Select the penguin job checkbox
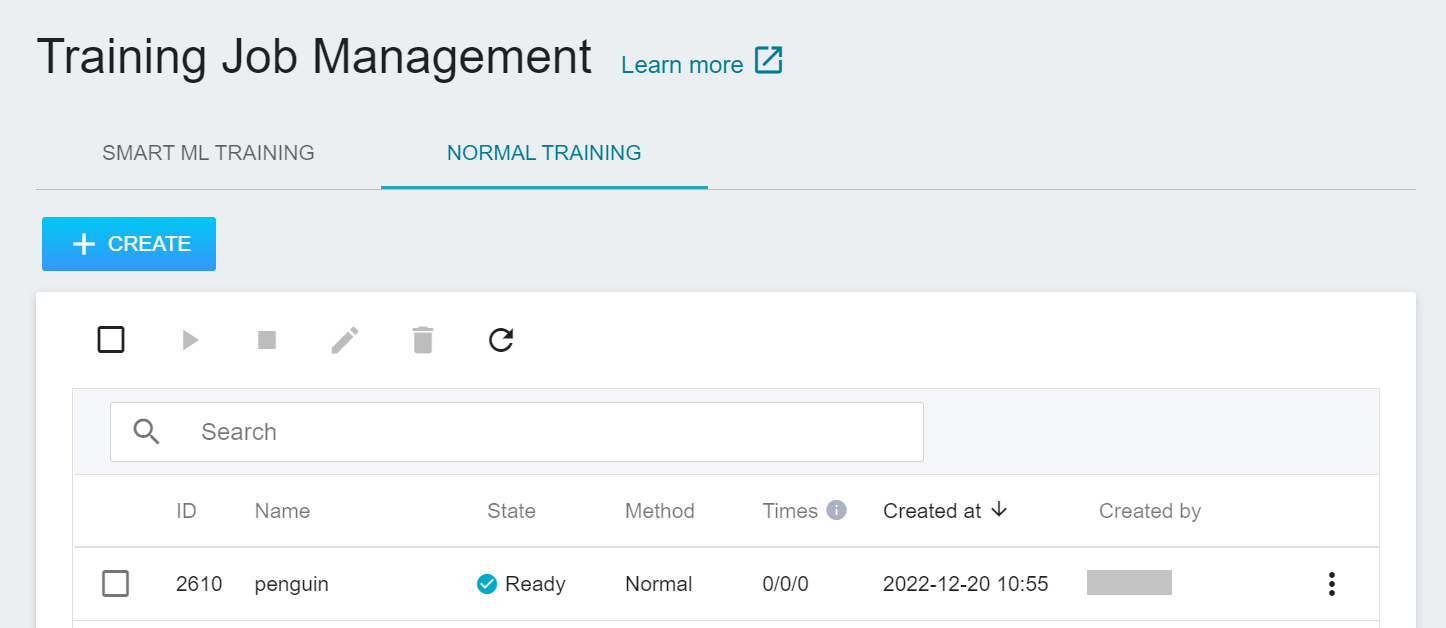 116,584
